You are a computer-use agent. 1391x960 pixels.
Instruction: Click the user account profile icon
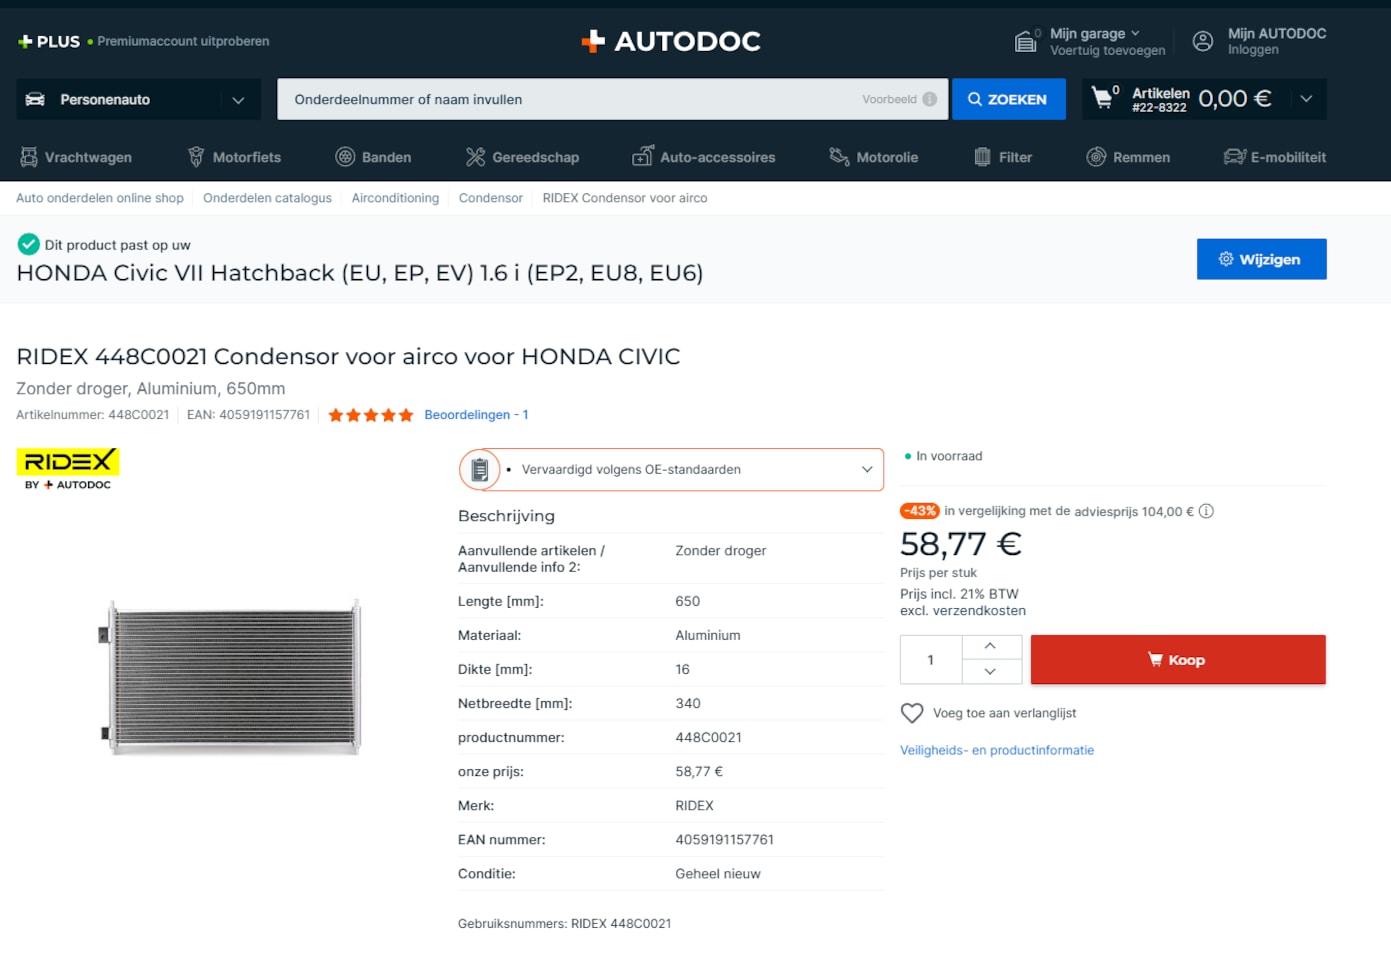point(1203,41)
